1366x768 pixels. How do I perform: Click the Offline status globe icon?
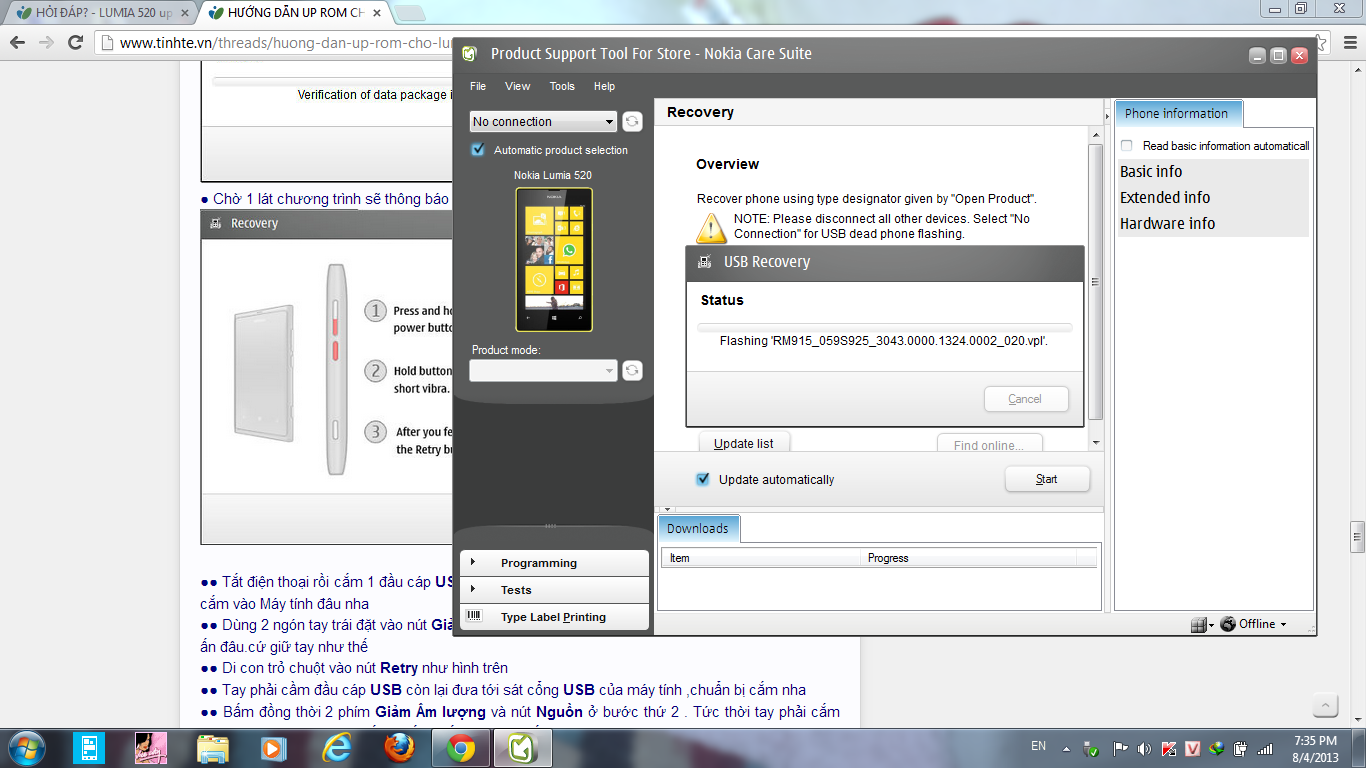(x=1228, y=624)
